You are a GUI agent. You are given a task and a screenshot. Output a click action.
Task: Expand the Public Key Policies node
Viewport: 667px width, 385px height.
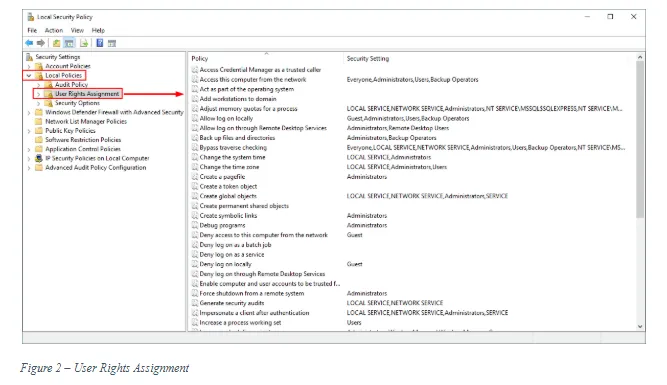point(29,131)
